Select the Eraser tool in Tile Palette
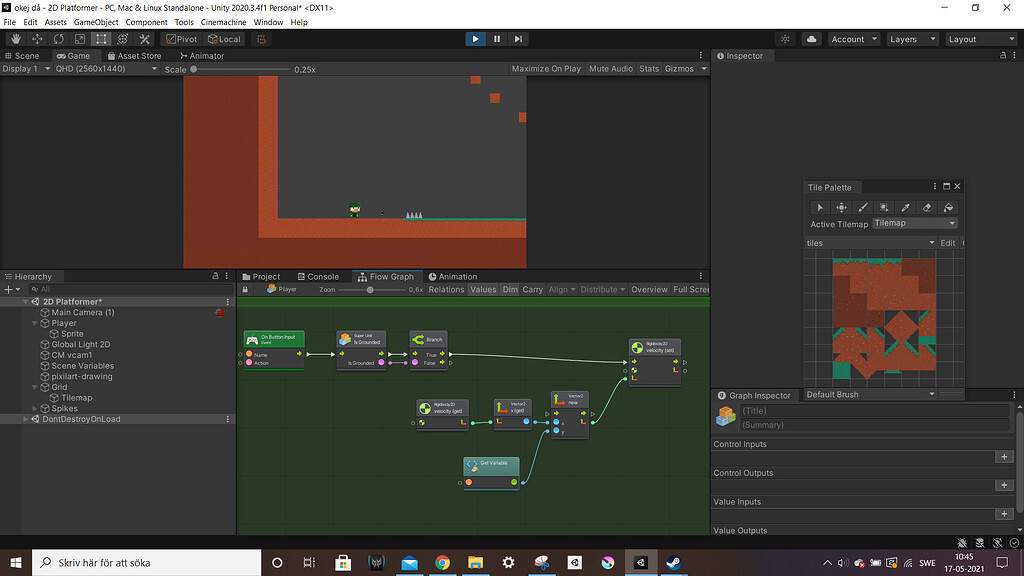The image size is (1024, 576). coord(927,207)
